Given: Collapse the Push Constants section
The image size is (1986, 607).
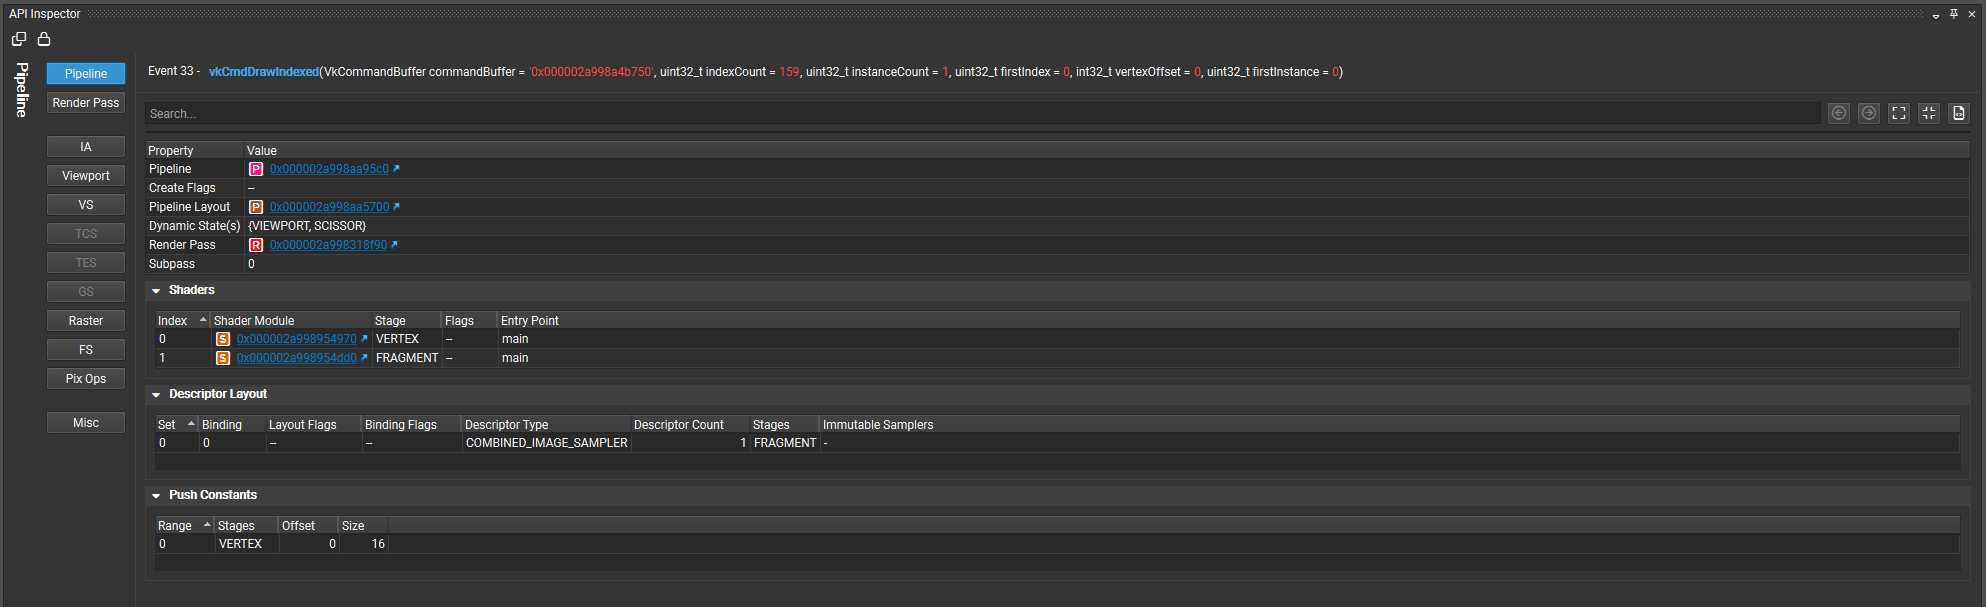Looking at the screenshot, I should point(156,496).
